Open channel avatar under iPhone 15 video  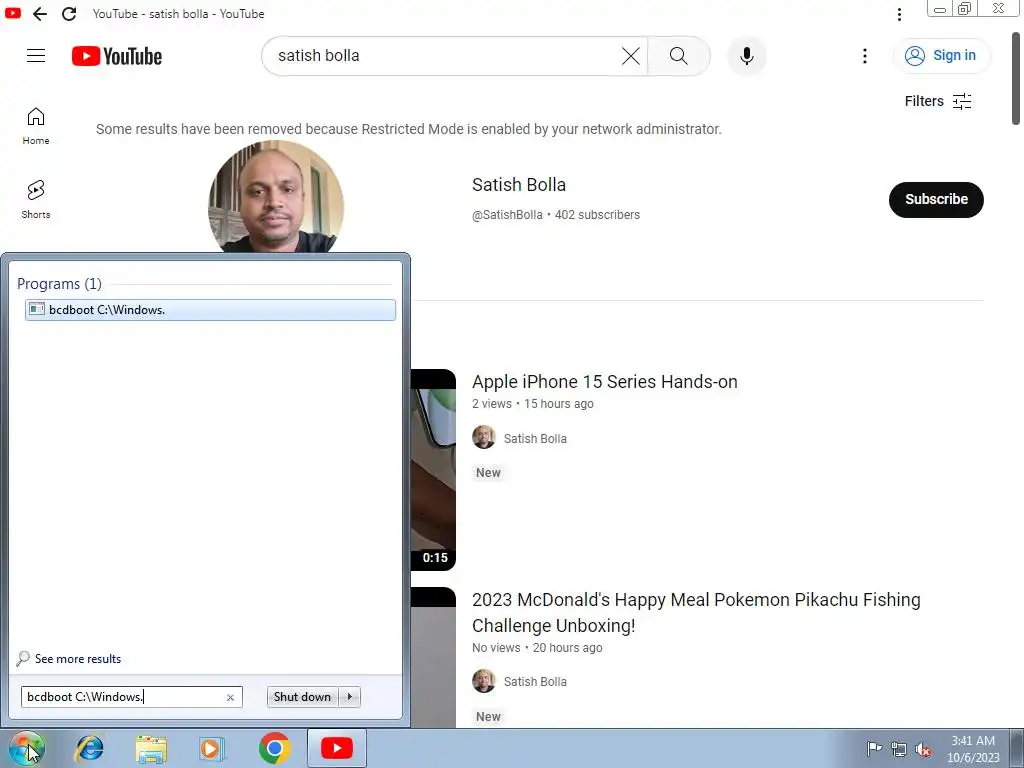point(483,438)
